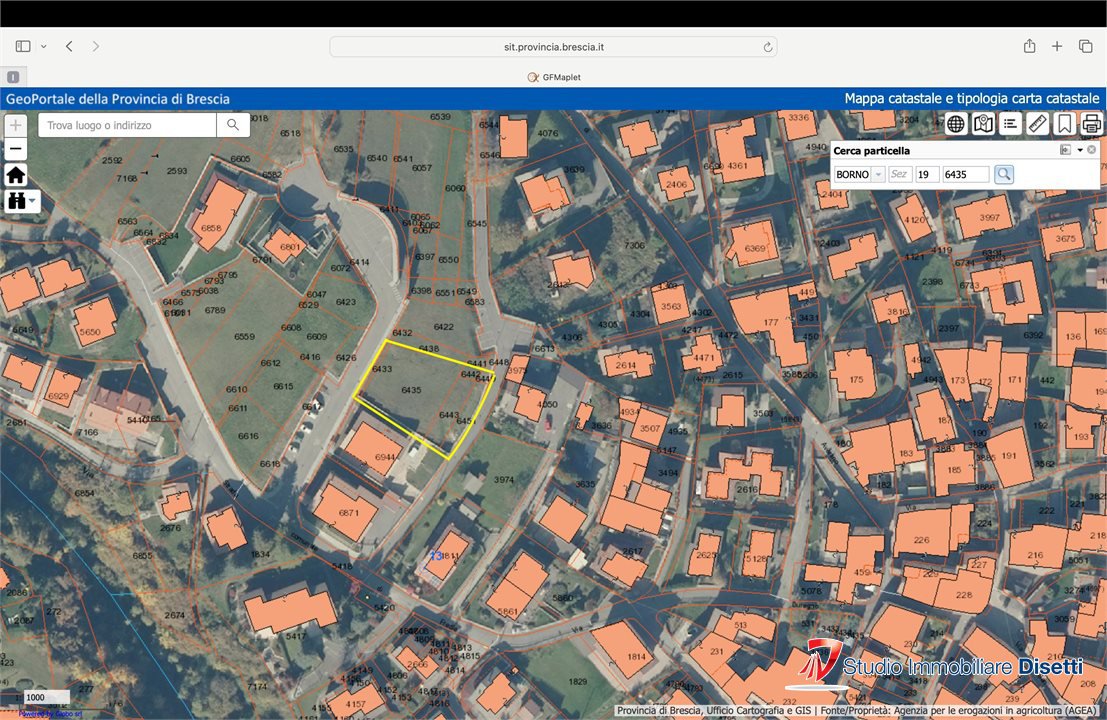The width and height of the screenshot is (1107, 720).
Task: Zoom out the map with minus button
Action: pos(16,150)
